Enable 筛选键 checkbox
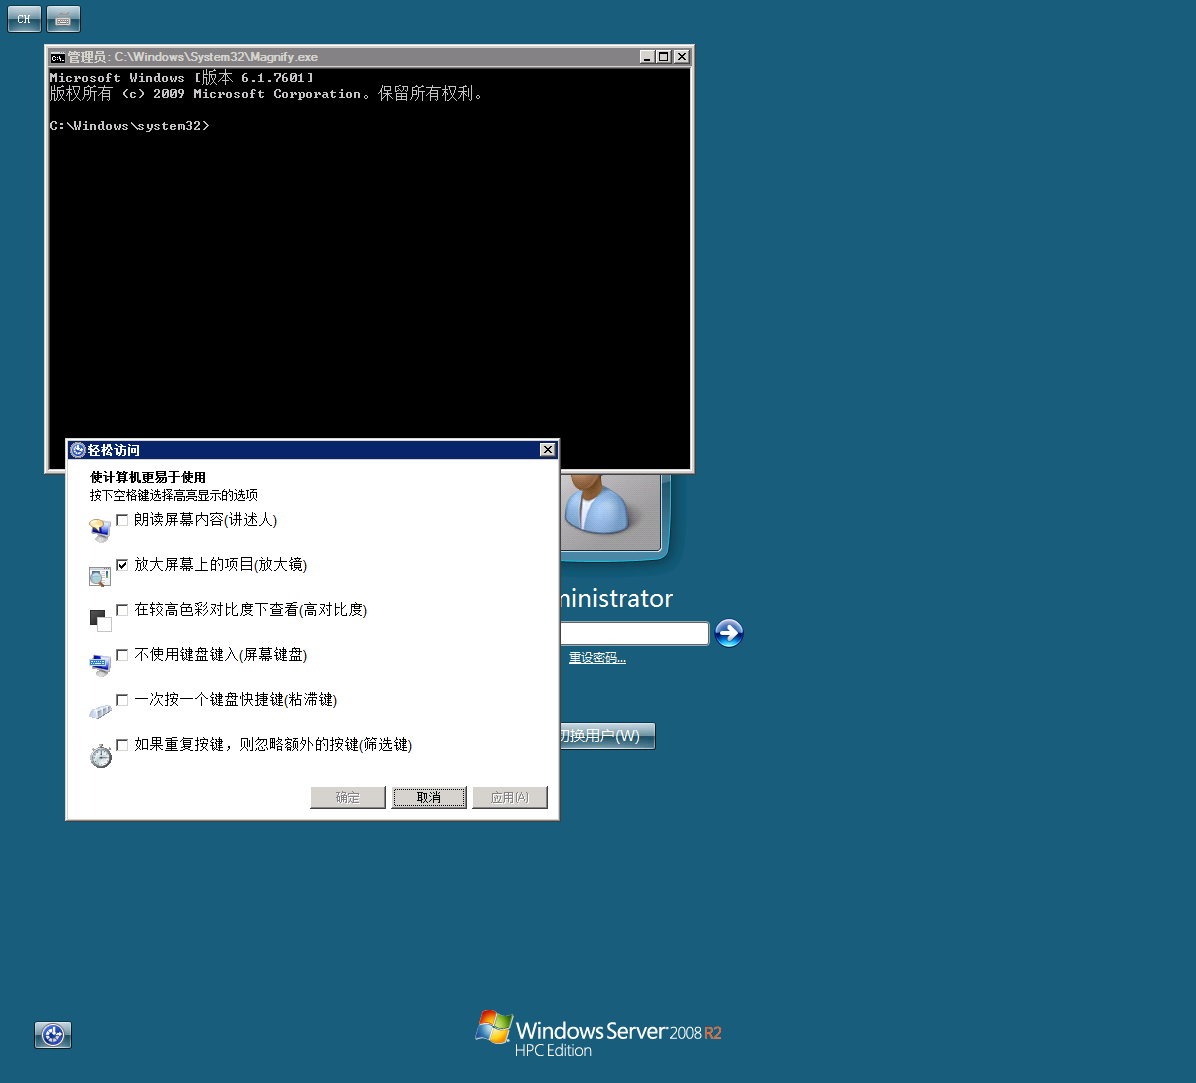Viewport: 1196px width, 1083px height. [122, 745]
